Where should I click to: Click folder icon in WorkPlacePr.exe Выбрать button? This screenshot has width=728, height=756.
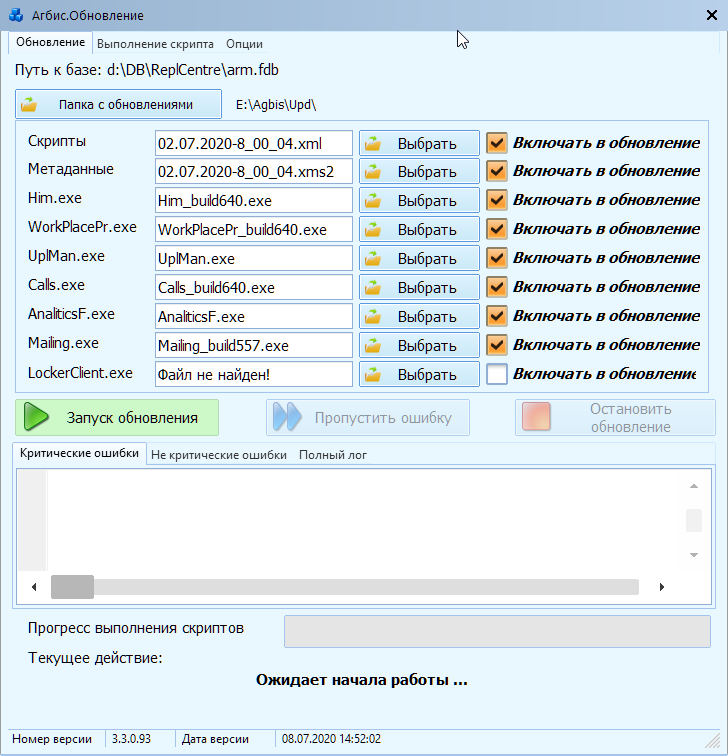coord(373,230)
